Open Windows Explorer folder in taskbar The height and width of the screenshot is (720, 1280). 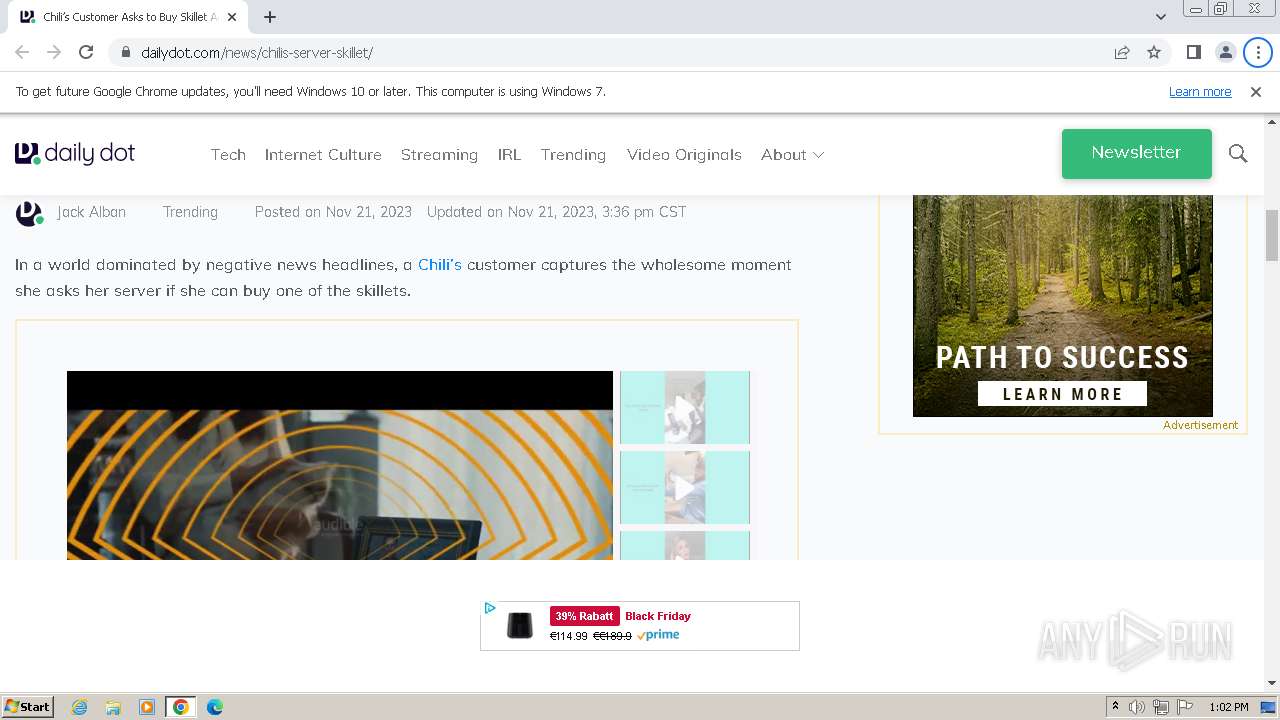[113, 707]
